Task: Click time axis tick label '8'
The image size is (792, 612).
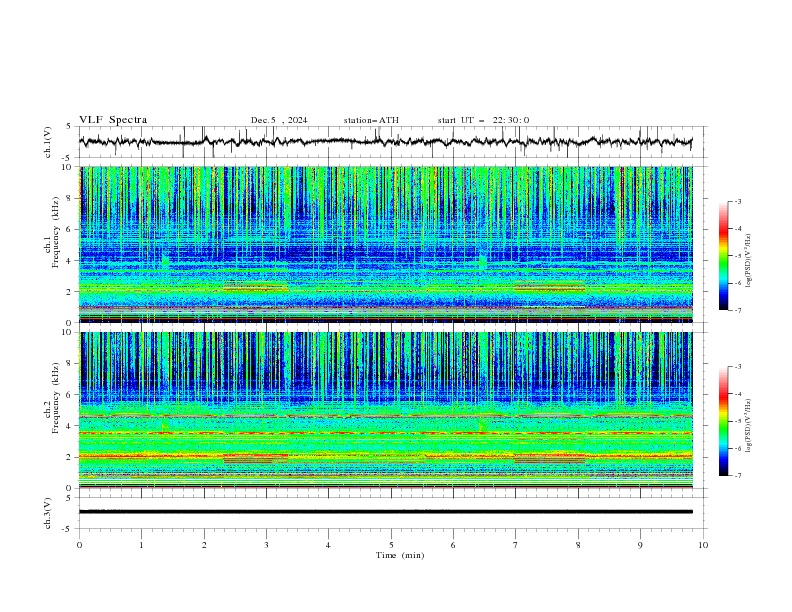Action: click(578, 545)
